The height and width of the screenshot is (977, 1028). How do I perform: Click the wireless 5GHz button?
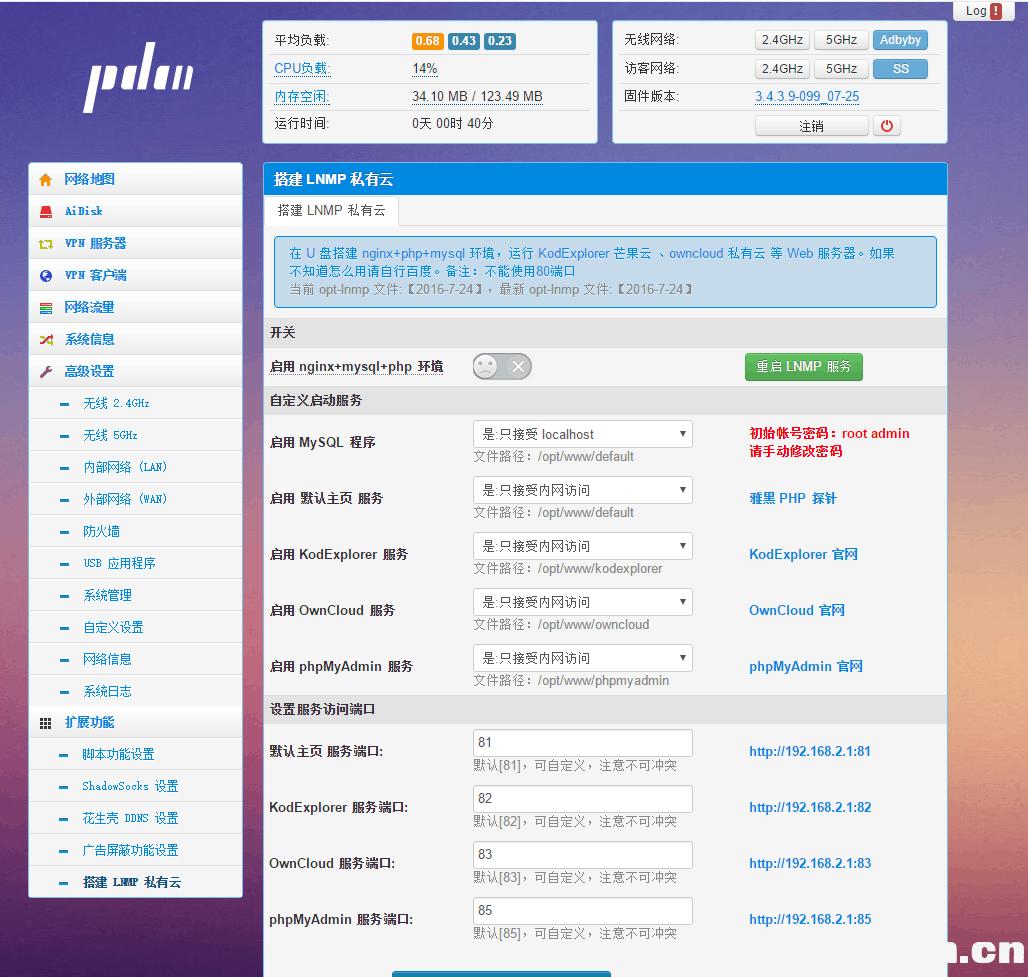(x=841, y=40)
